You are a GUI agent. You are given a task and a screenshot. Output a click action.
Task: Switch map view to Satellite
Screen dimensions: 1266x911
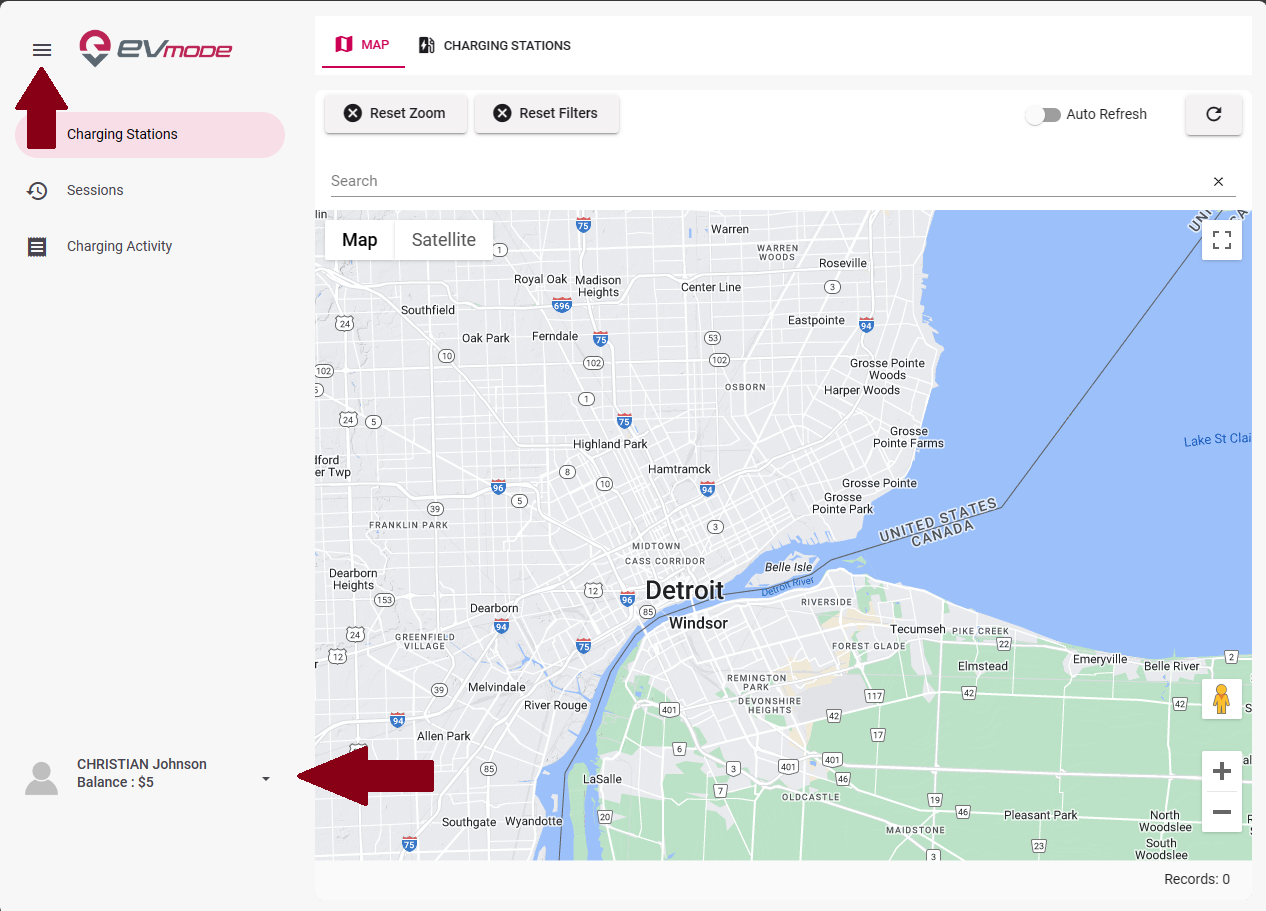click(x=444, y=240)
